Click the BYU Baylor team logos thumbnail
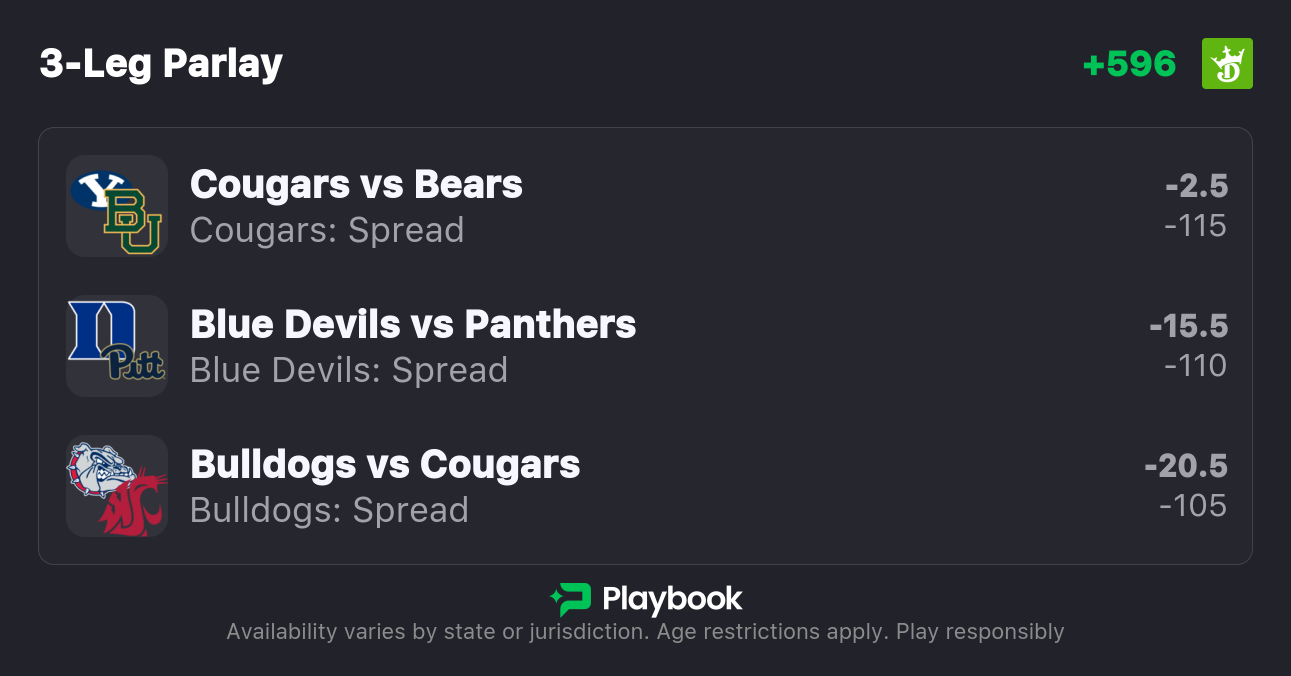Screen dimensions: 1291x676 point(117,206)
